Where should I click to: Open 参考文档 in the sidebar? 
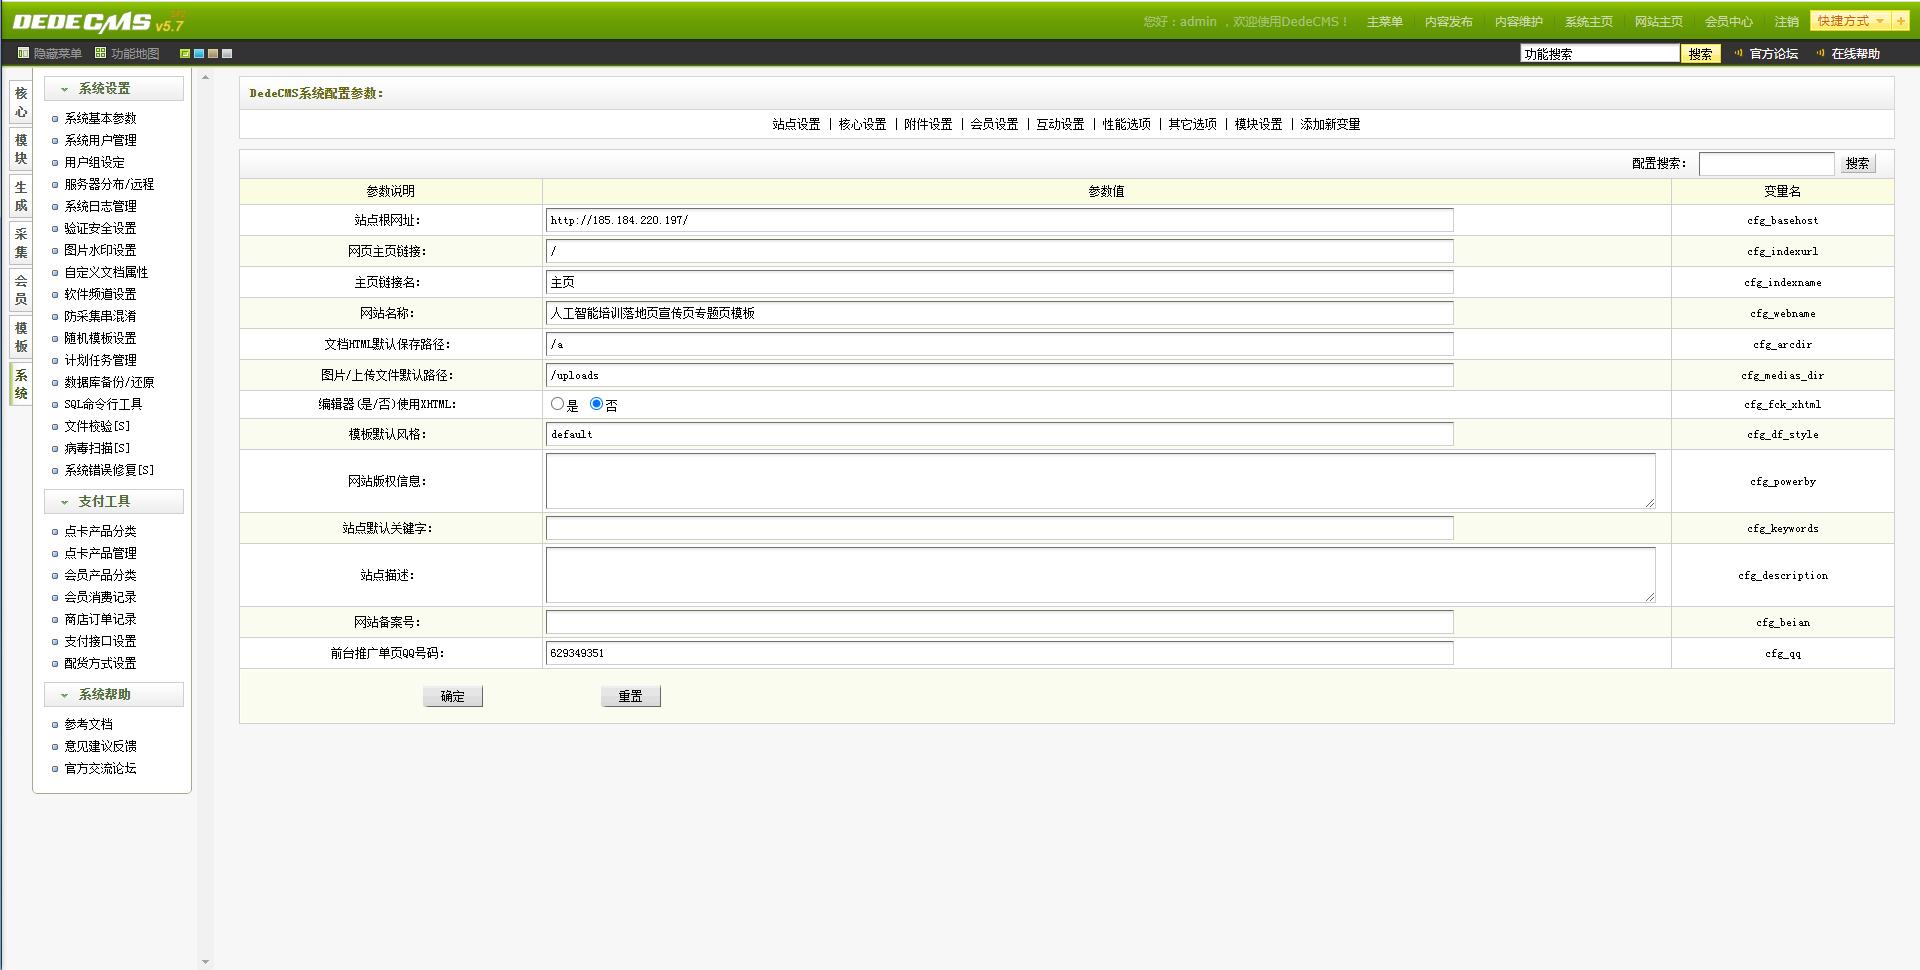[88, 724]
